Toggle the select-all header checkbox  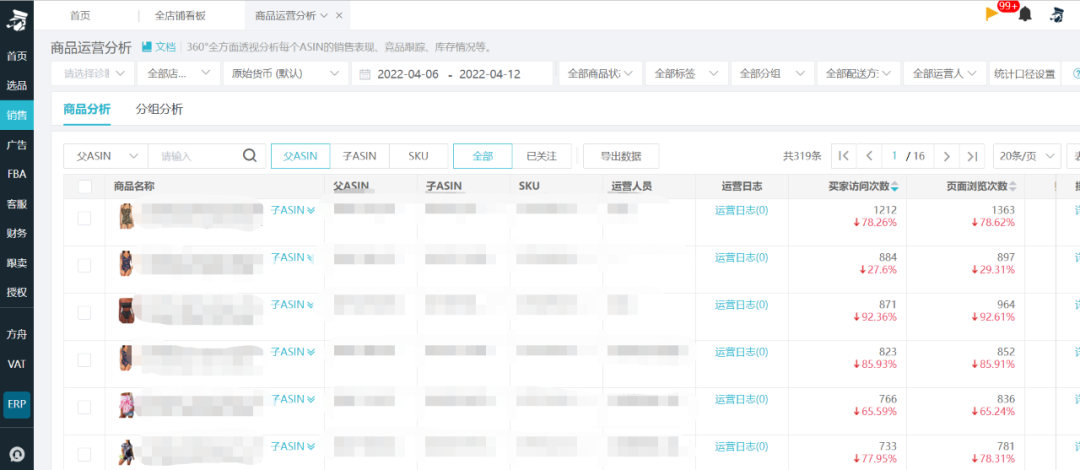click(x=85, y=187)
